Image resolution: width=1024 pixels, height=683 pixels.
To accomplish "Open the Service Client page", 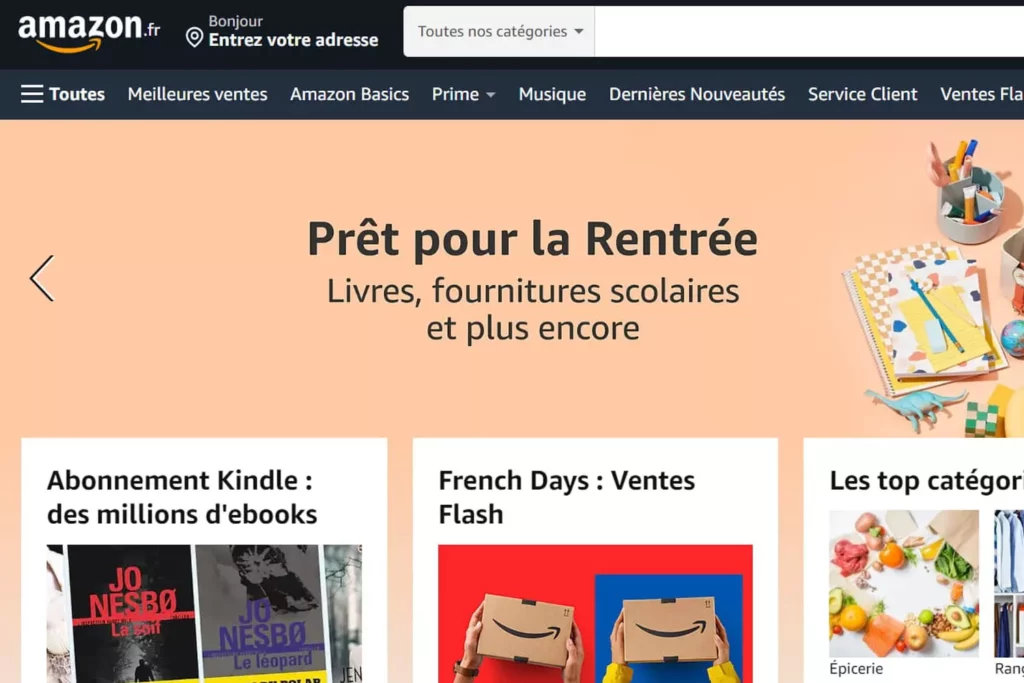I will (863, 94).
